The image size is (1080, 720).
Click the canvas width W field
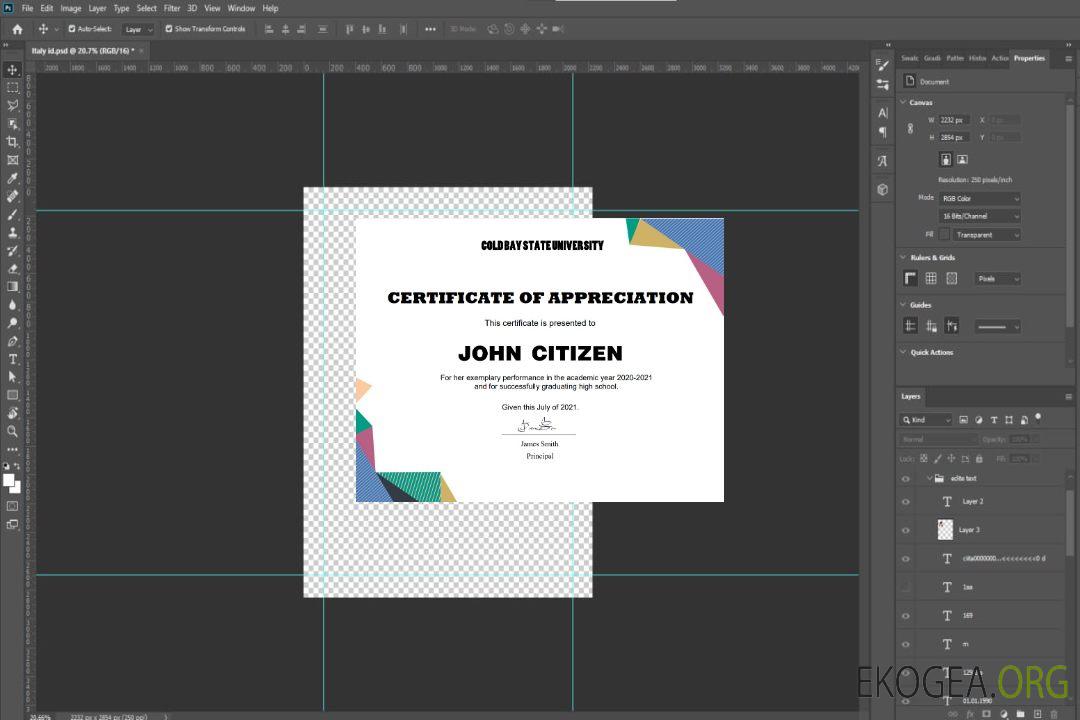coord(955,120)
